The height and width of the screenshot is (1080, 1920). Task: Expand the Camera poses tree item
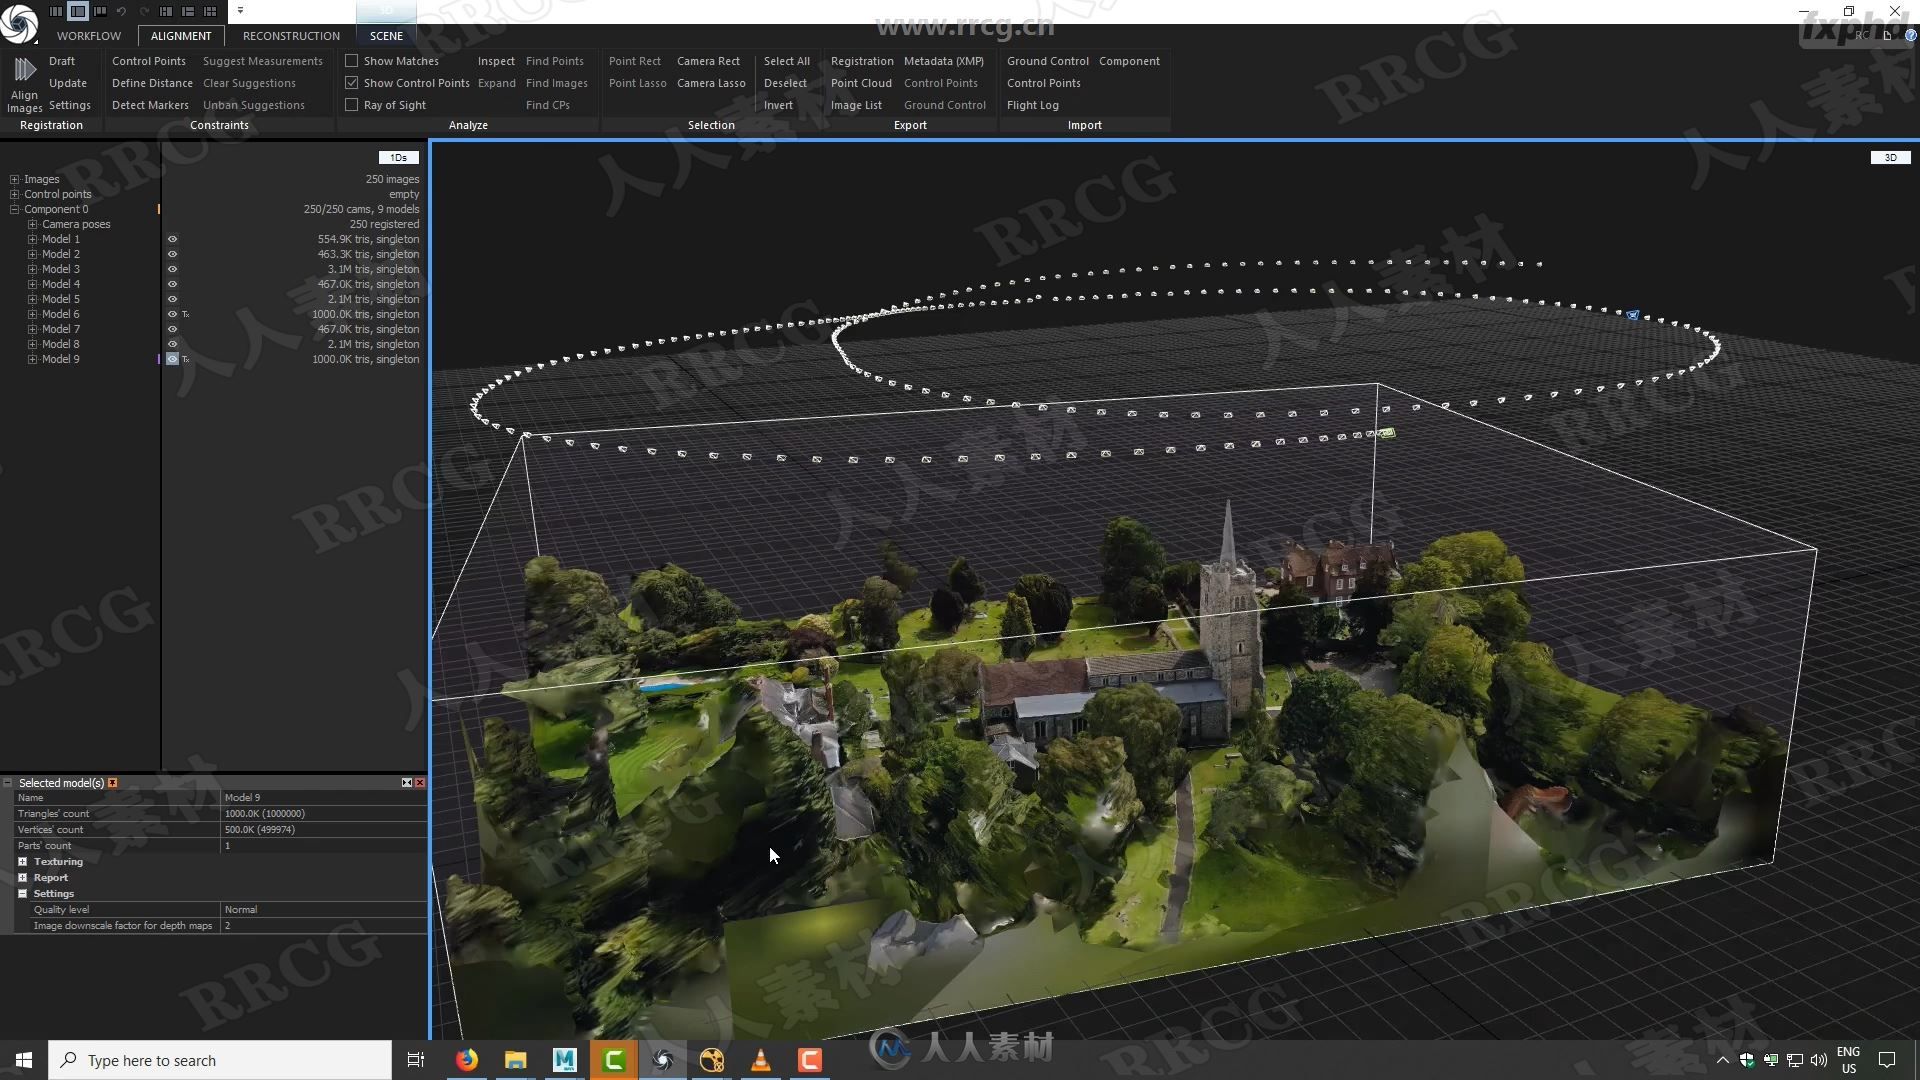(32, 224)
